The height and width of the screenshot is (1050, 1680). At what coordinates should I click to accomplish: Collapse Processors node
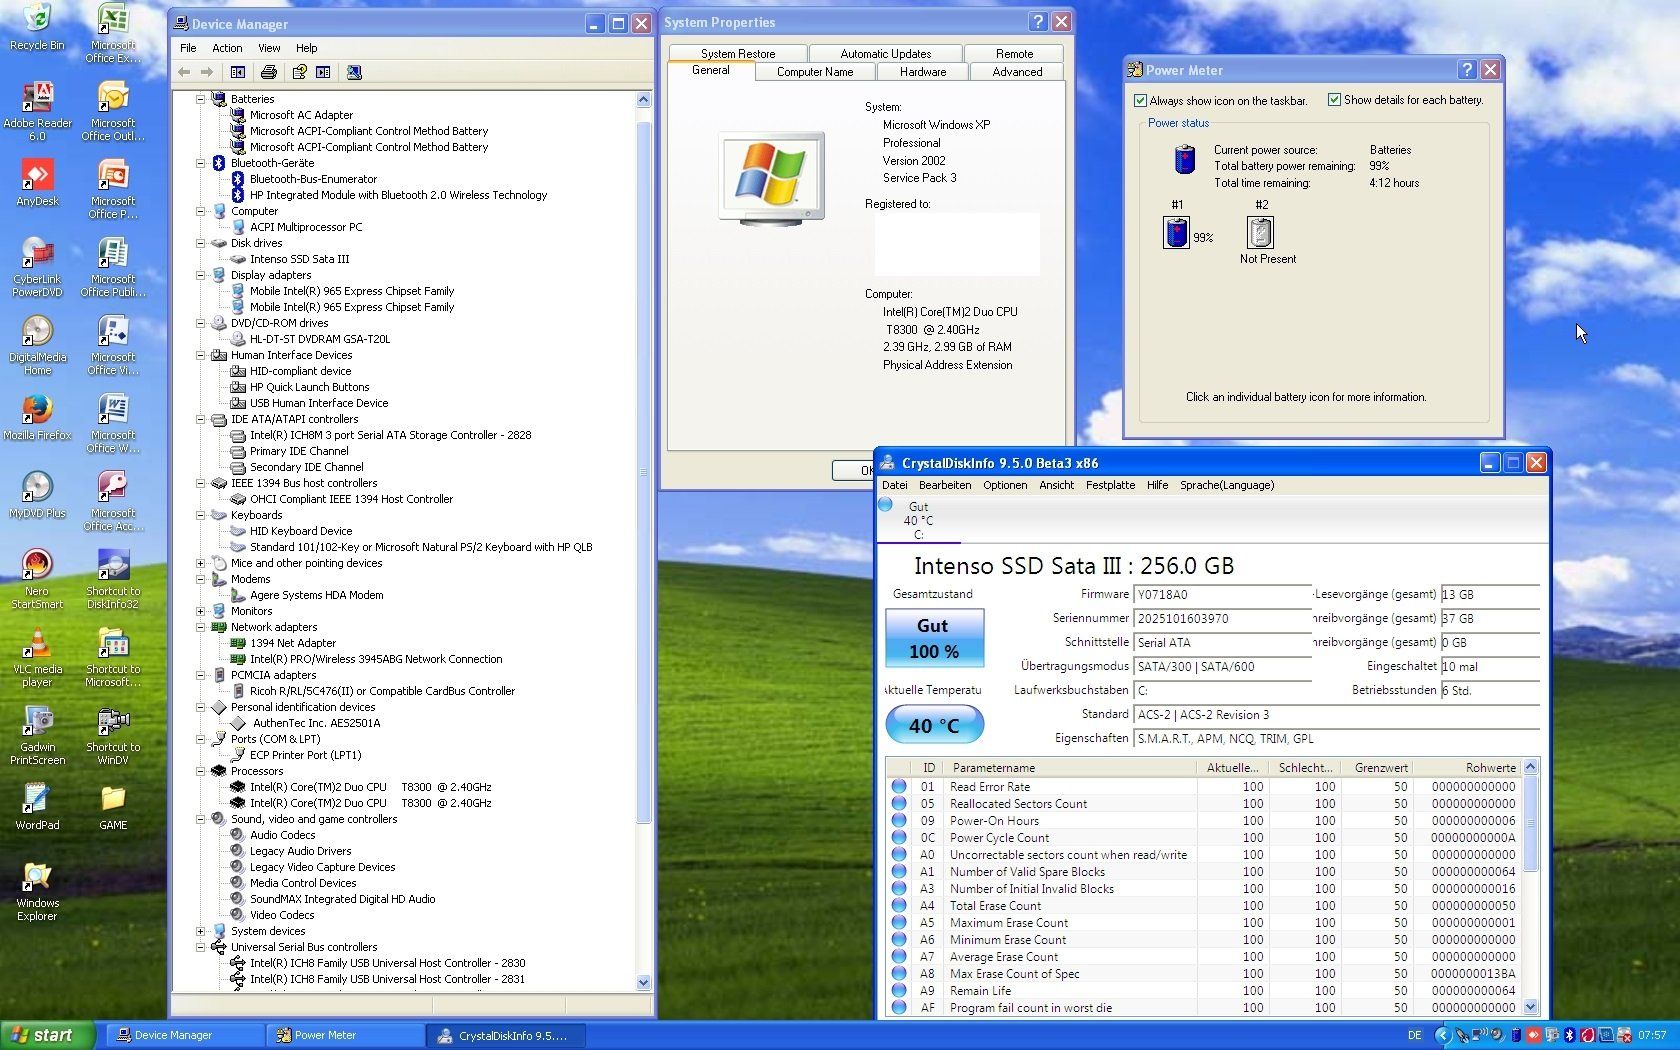coord(201,771)
